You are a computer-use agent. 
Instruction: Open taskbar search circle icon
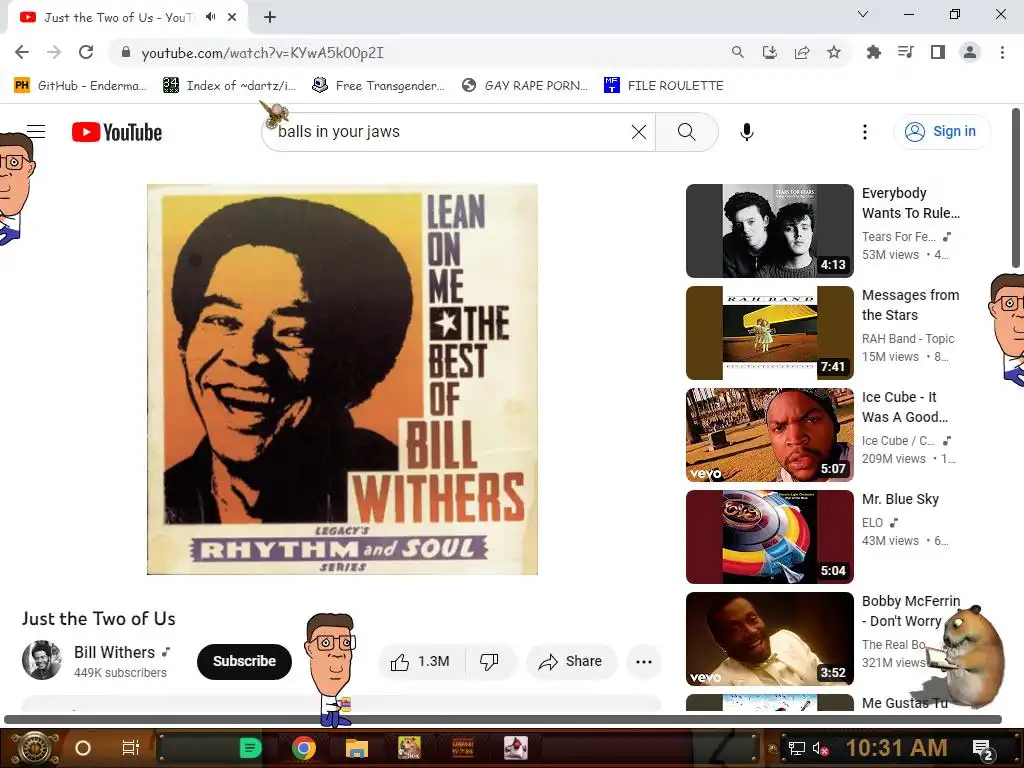83,748
